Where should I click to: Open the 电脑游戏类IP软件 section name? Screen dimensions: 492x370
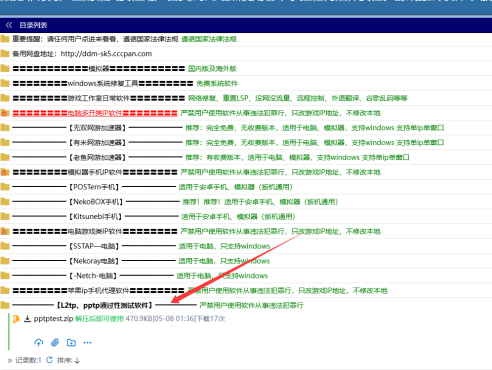[x=95, y=231]
